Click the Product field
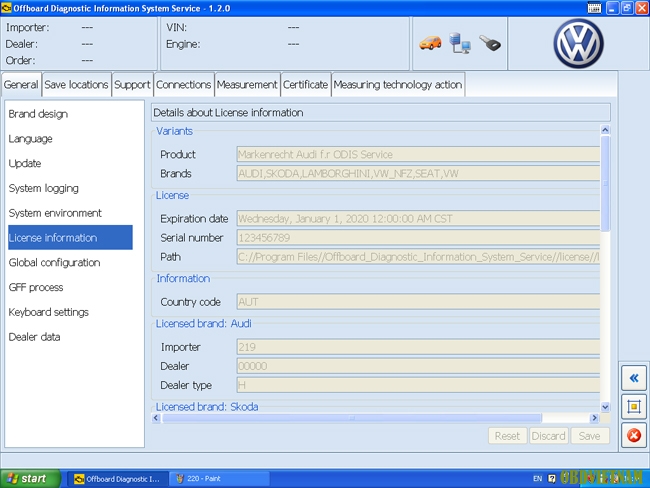Image resolution: width=650 pixels, height=488 pixels. [418, 154]
